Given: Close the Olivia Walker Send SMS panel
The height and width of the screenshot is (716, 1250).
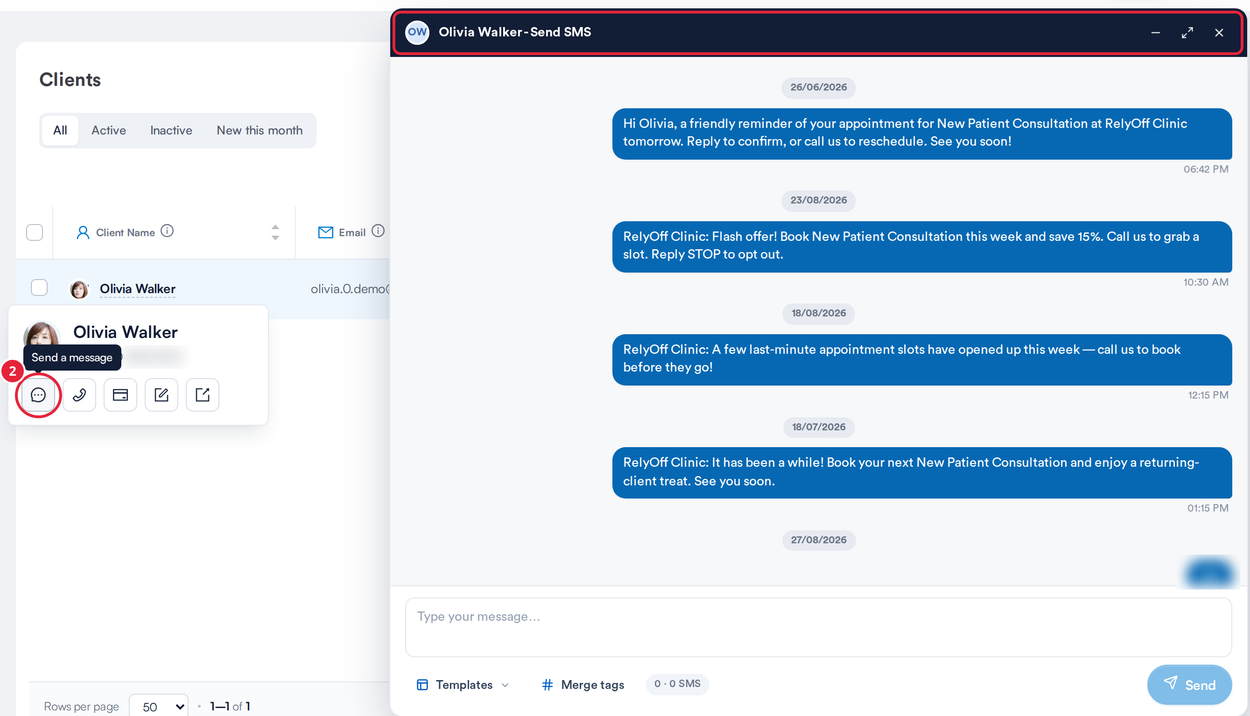Looking at the screenshot, I should (x=1219, y=33).
